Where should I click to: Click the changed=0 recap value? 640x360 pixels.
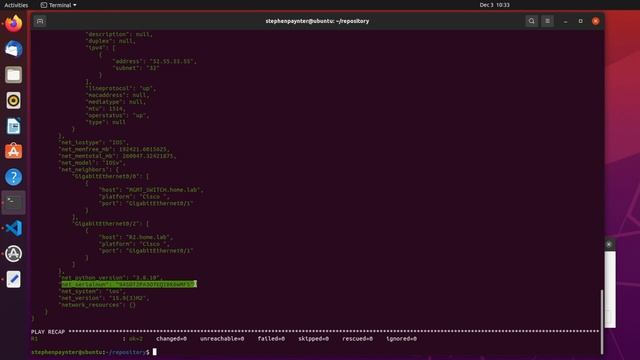(x=171, y=339)
